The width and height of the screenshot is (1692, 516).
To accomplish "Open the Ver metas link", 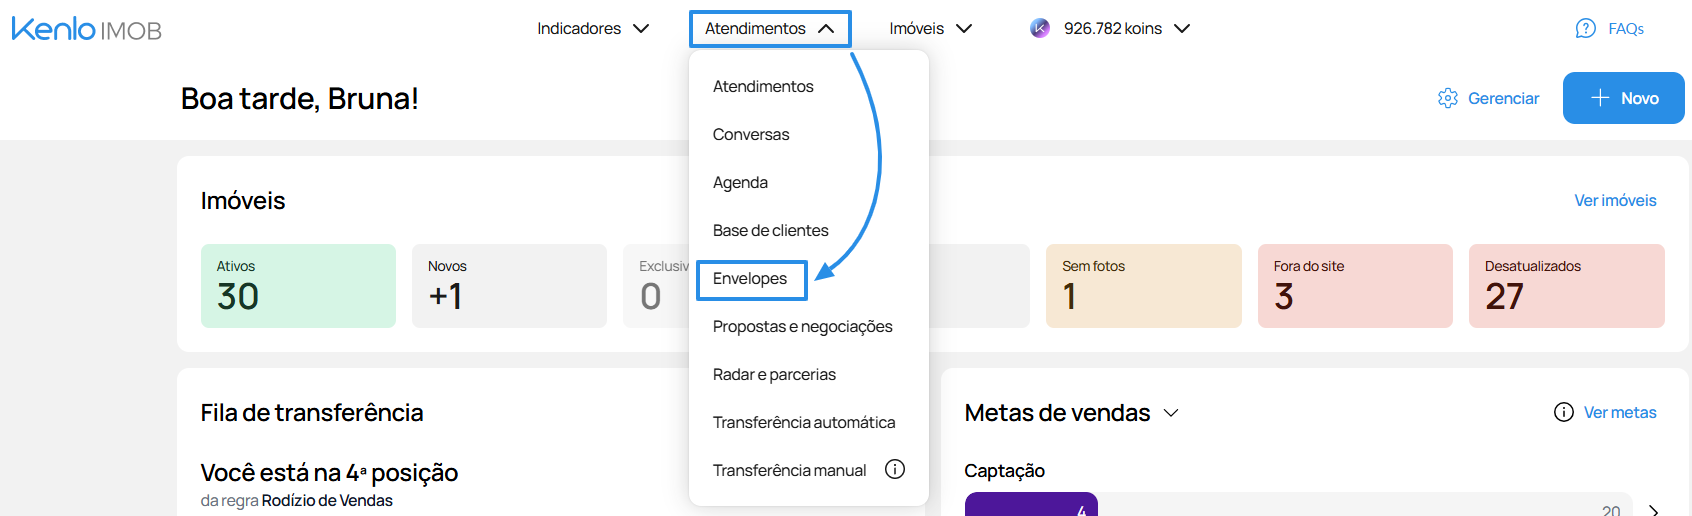I will point(1620,412).
